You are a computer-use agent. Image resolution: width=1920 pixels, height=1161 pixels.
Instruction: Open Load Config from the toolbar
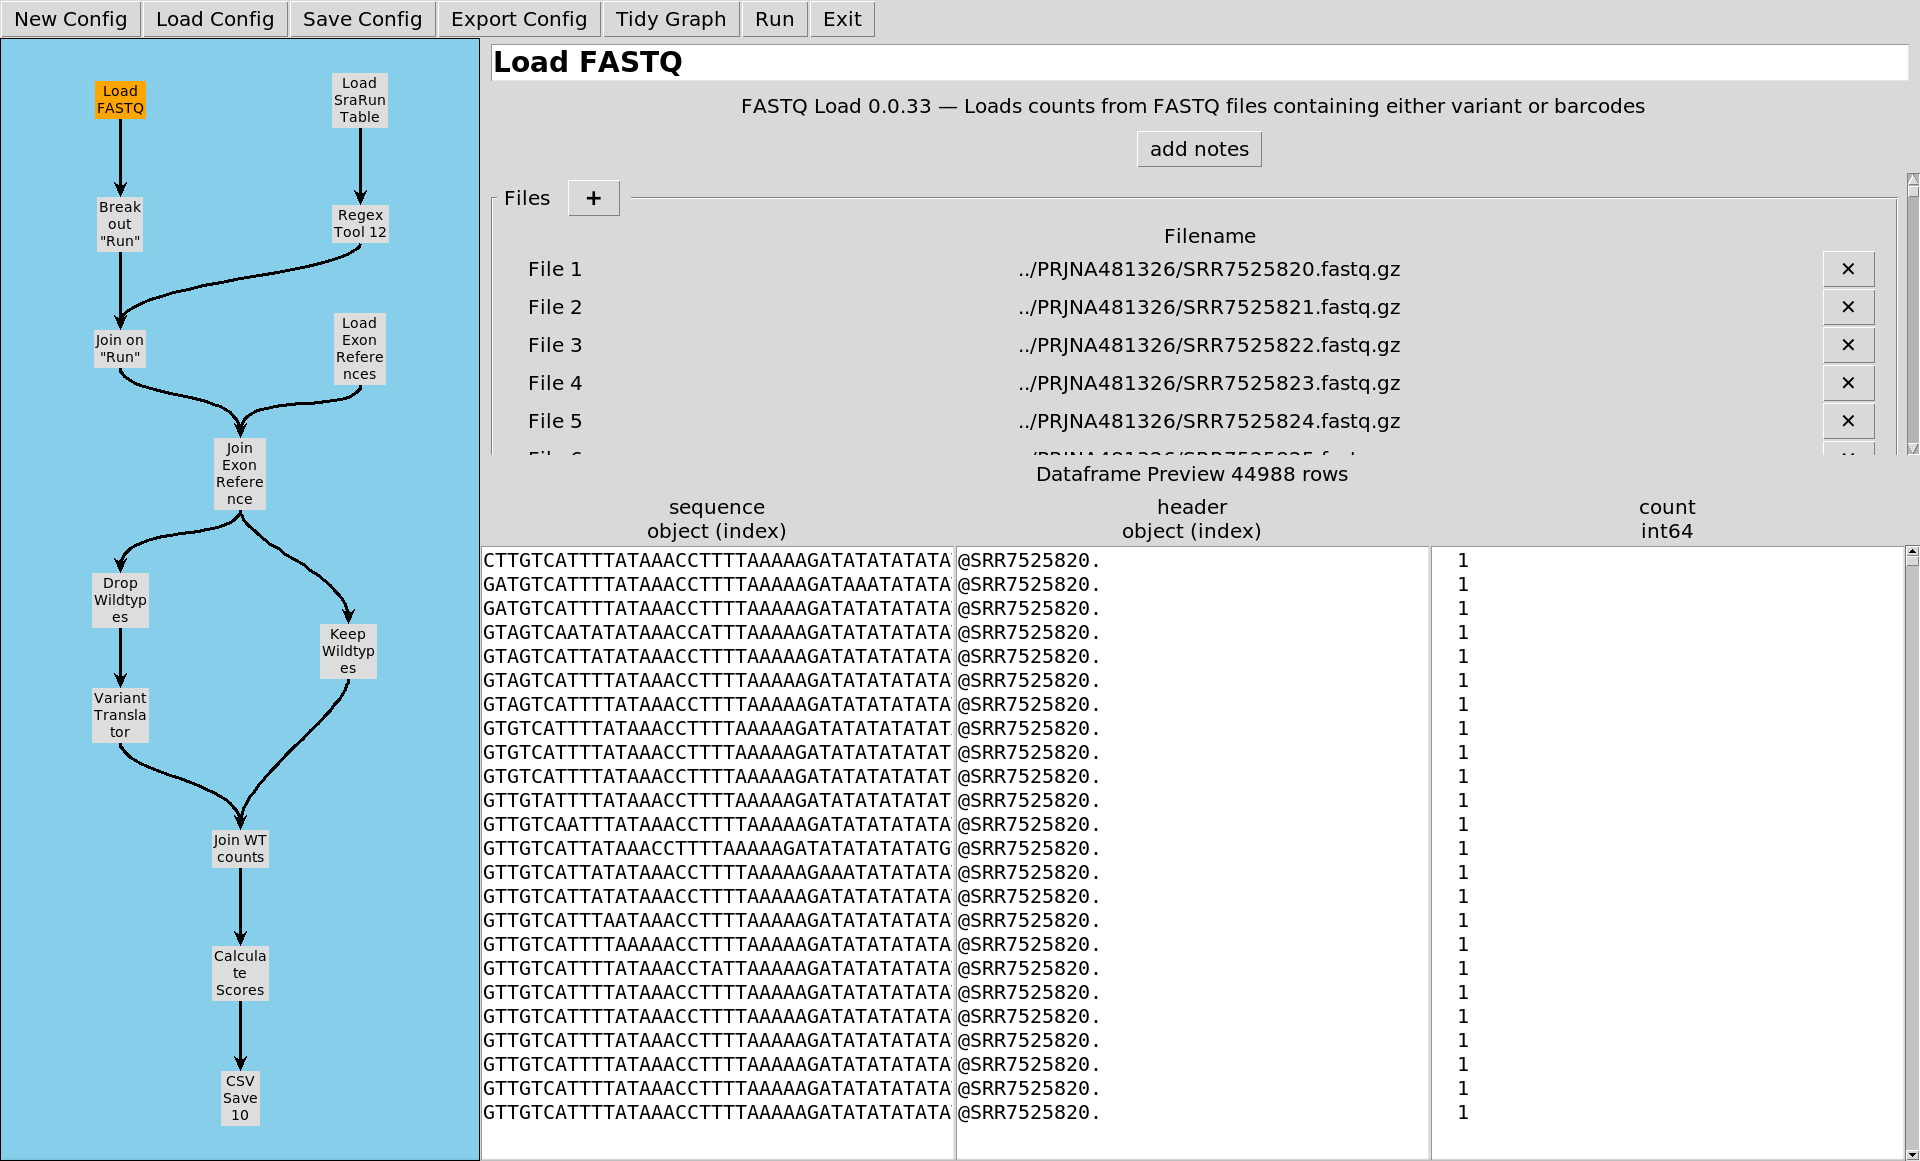point(214,19)
